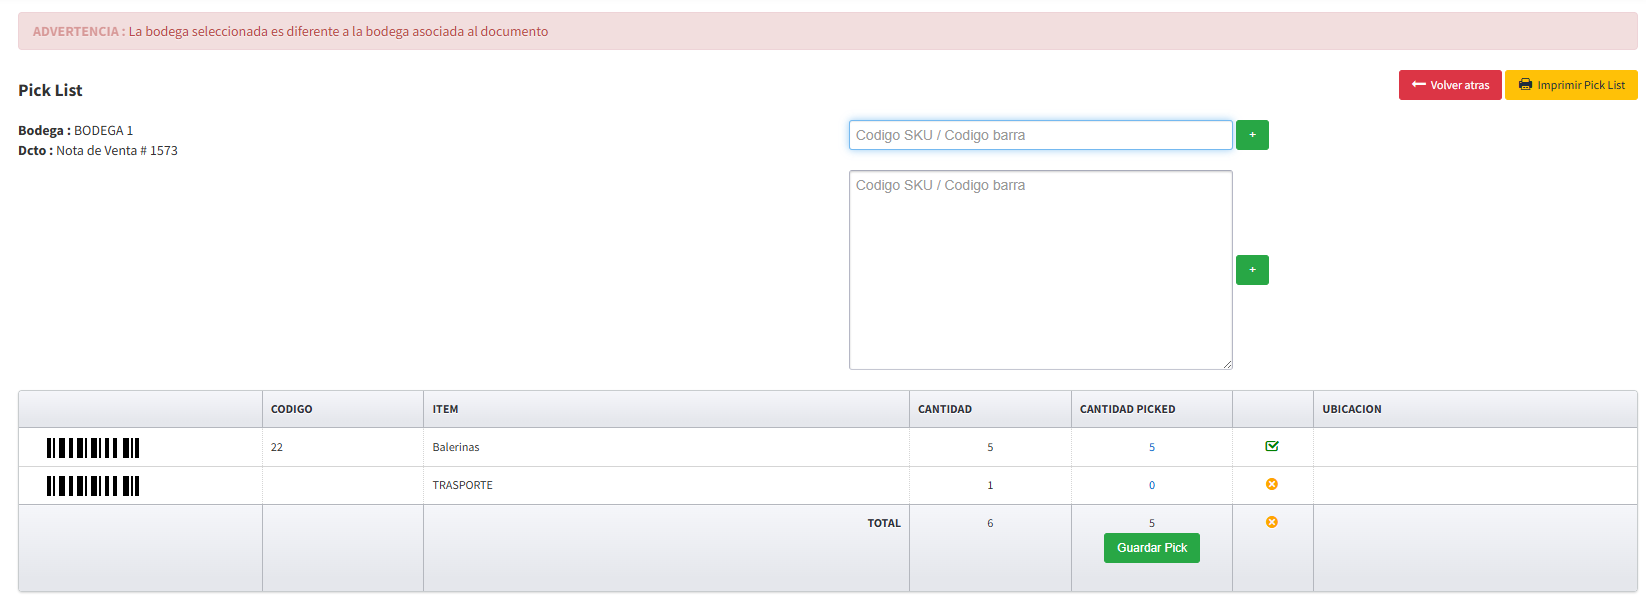Click green check icon in Balerinas row
Image resolution: width=1646 pixels, height=615 pixels.
tap(1272, 446)
